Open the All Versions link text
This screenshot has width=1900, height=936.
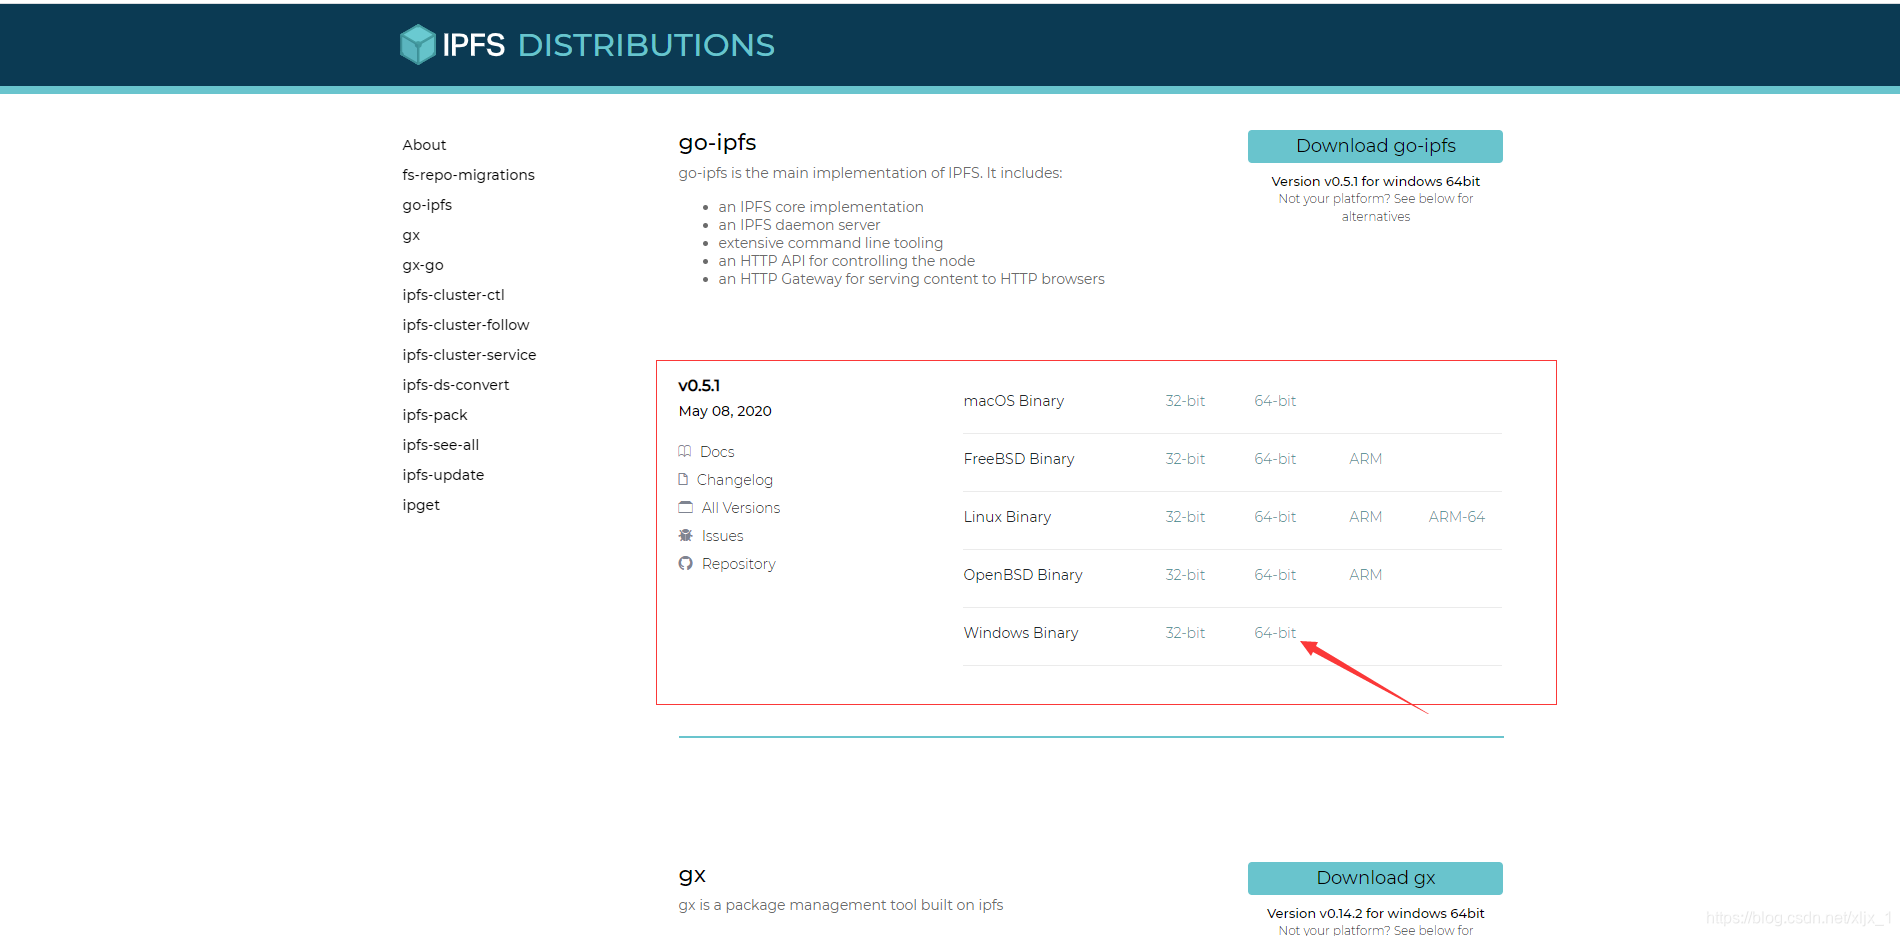(x=741, y=508)
